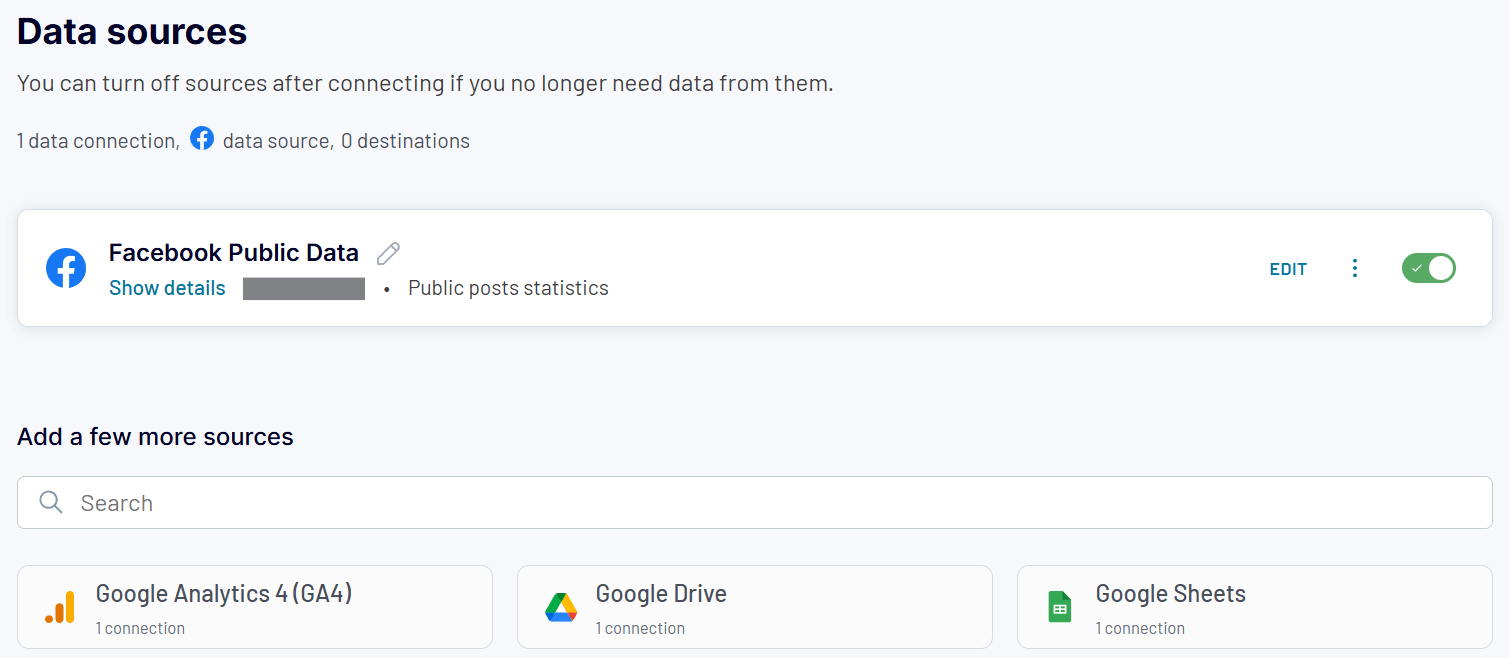
Task: Click the Google Sheets icon
Action: [1059, 606]
